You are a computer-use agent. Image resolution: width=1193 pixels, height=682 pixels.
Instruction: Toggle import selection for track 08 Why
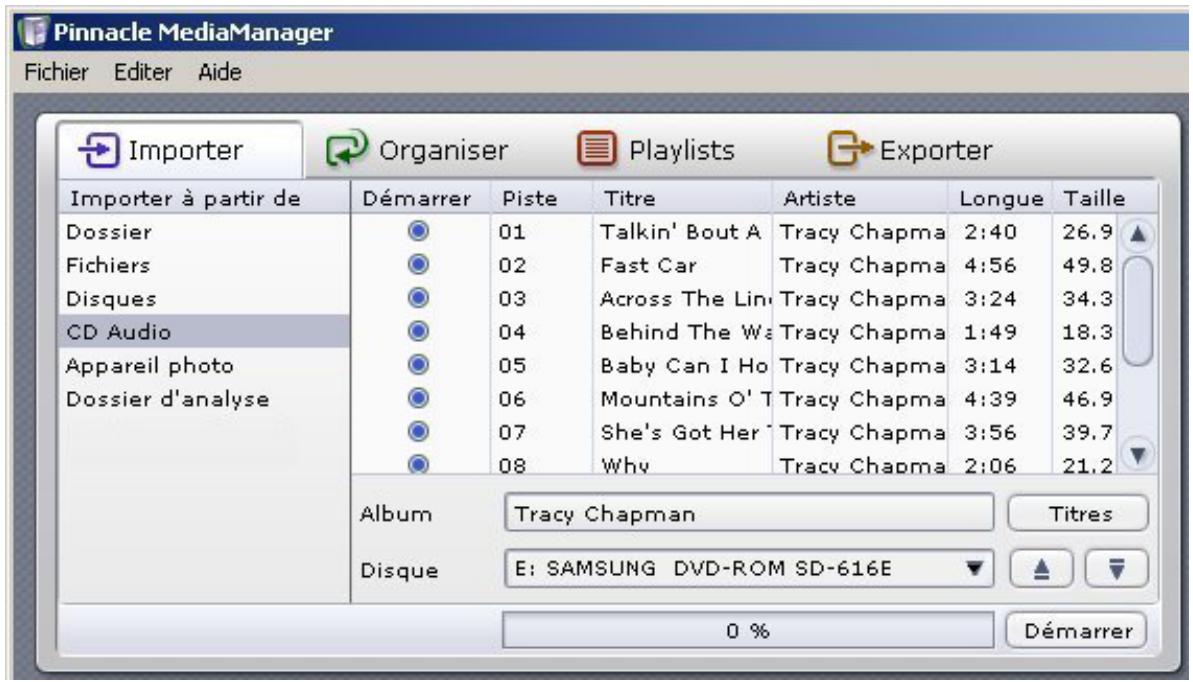[x=418, y=464]
